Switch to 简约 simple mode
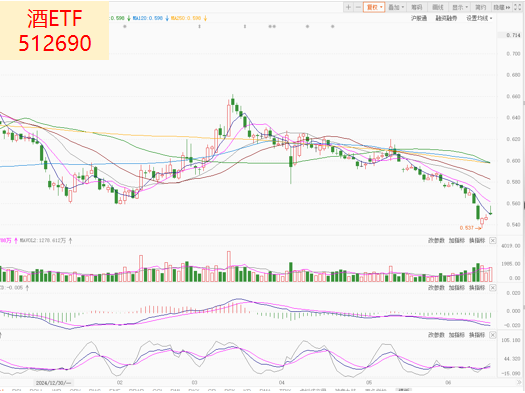 tap(481, 7)
